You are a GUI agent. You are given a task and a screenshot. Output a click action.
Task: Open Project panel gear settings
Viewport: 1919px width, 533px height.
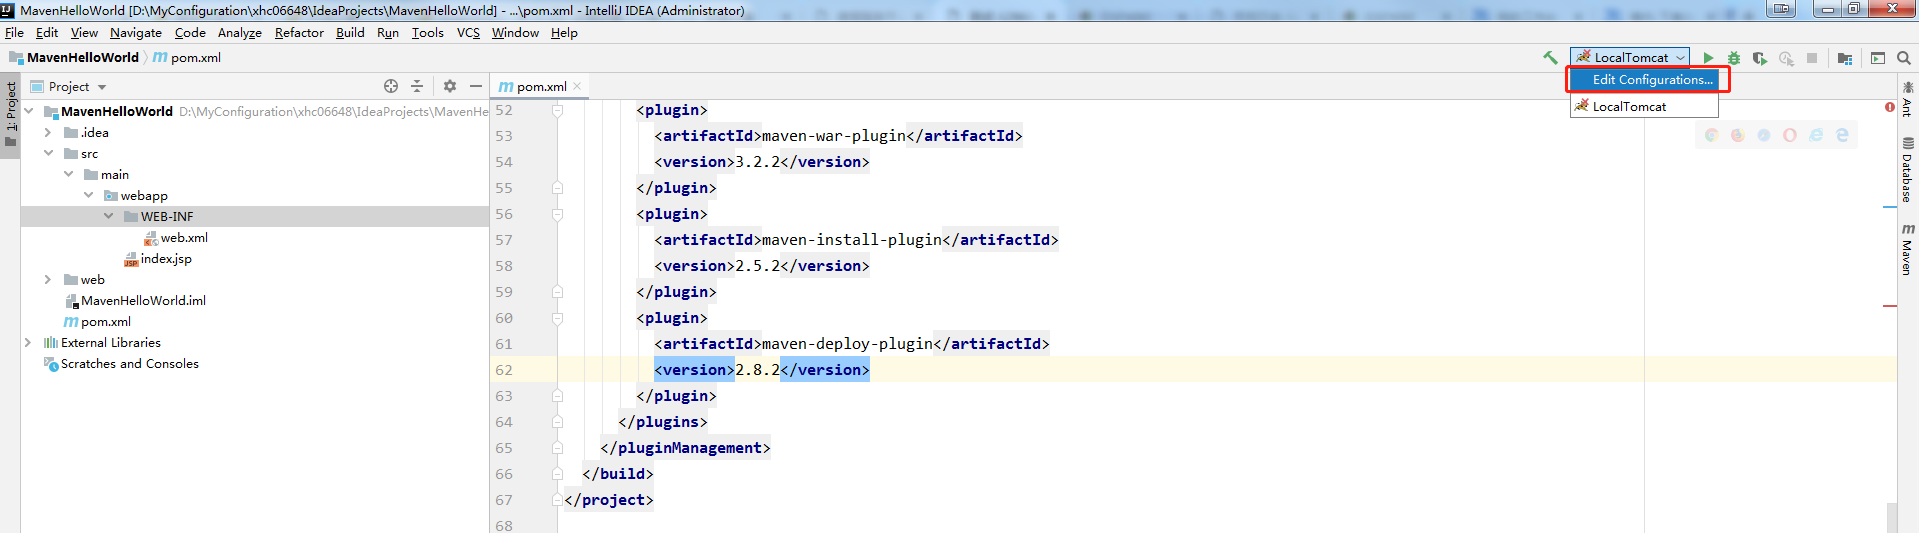(450, 86)
